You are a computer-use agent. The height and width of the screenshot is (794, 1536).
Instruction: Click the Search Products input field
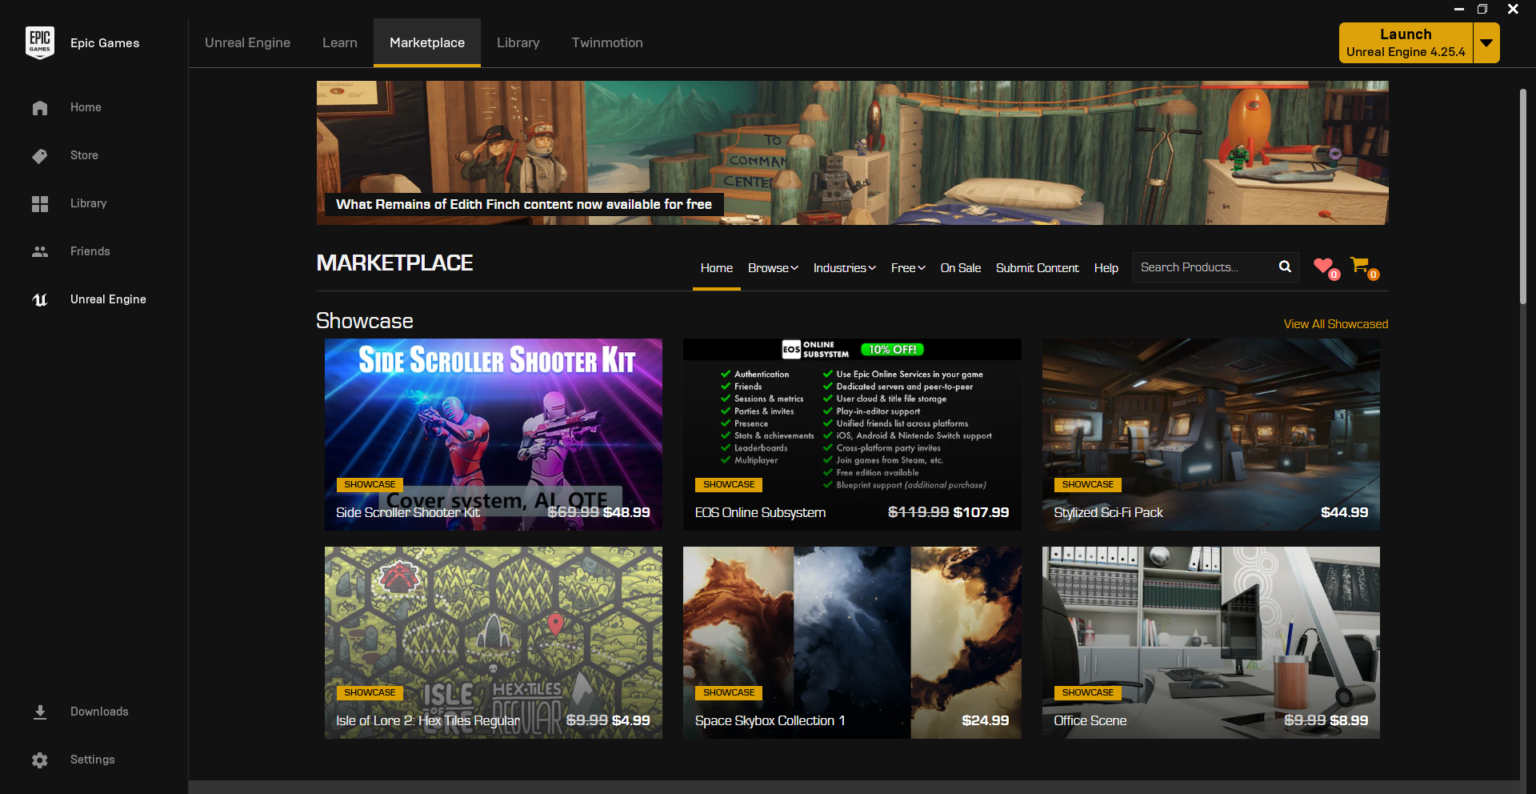click(x=1202, y=267)
